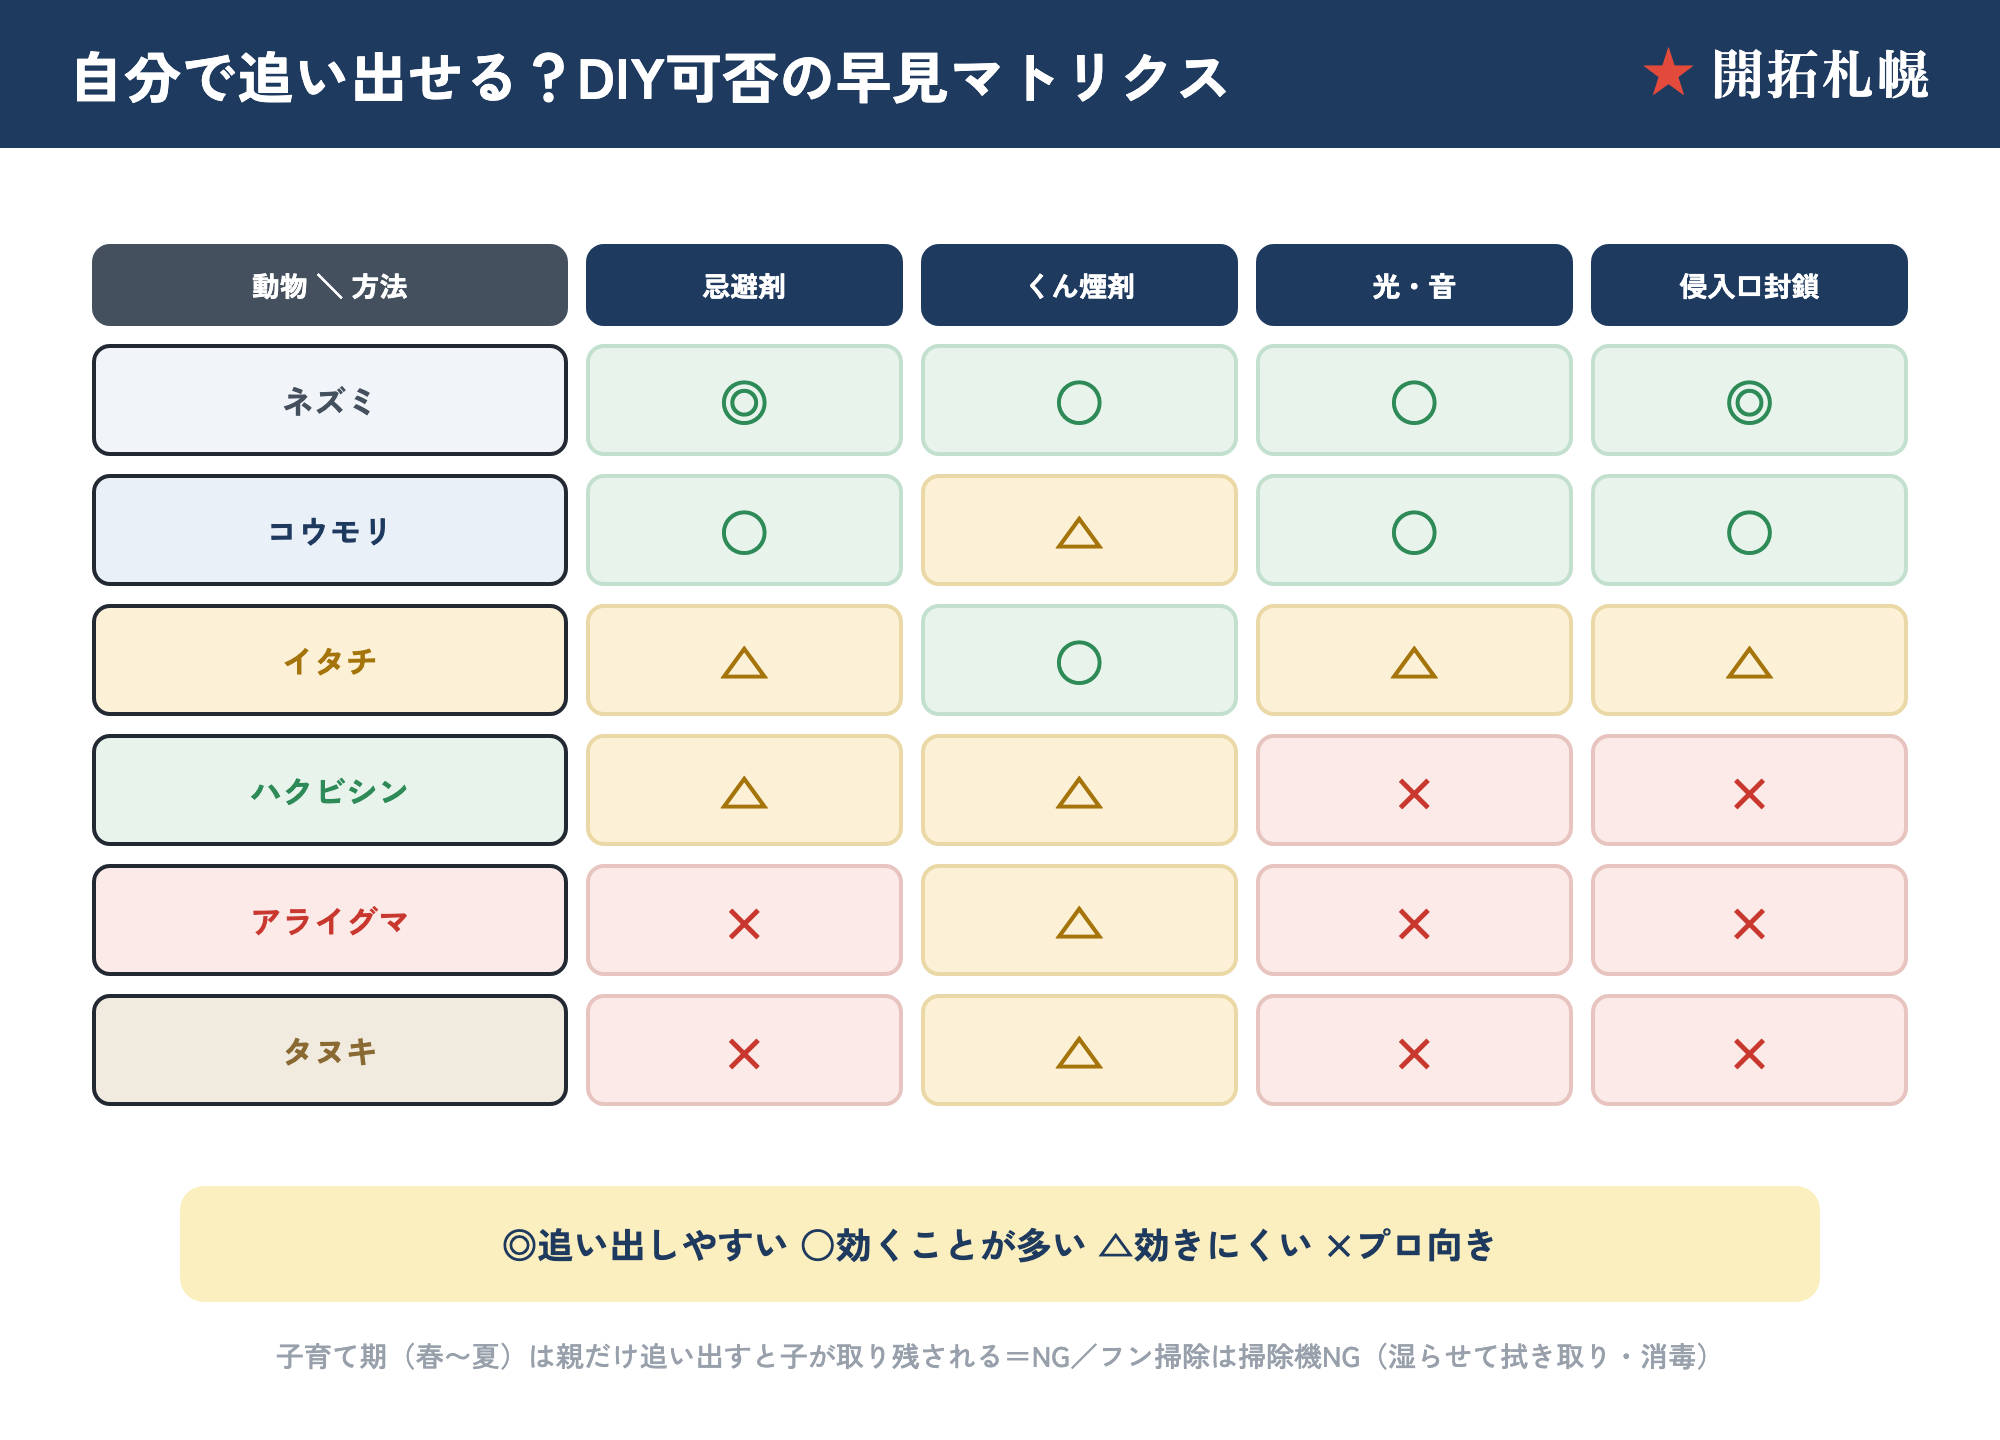Click circle icon for イタチ くん煙剤
The width and height of the screenshot is (2000, 1440).
tap(1079, 663)
